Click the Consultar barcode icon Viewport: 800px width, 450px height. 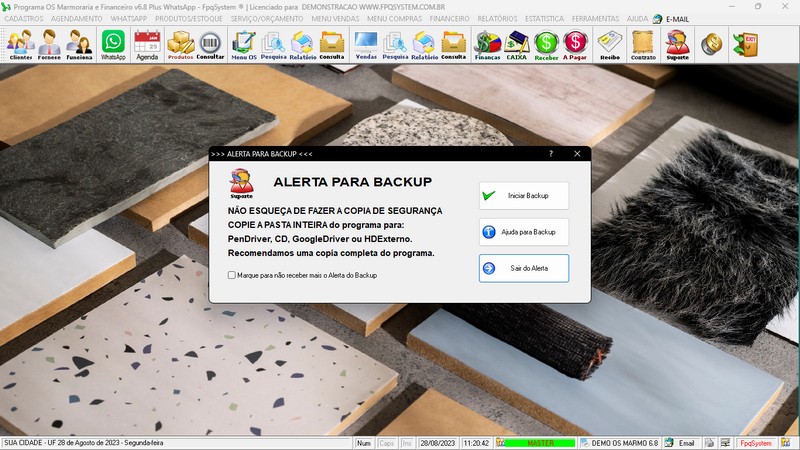click(210, 44)
